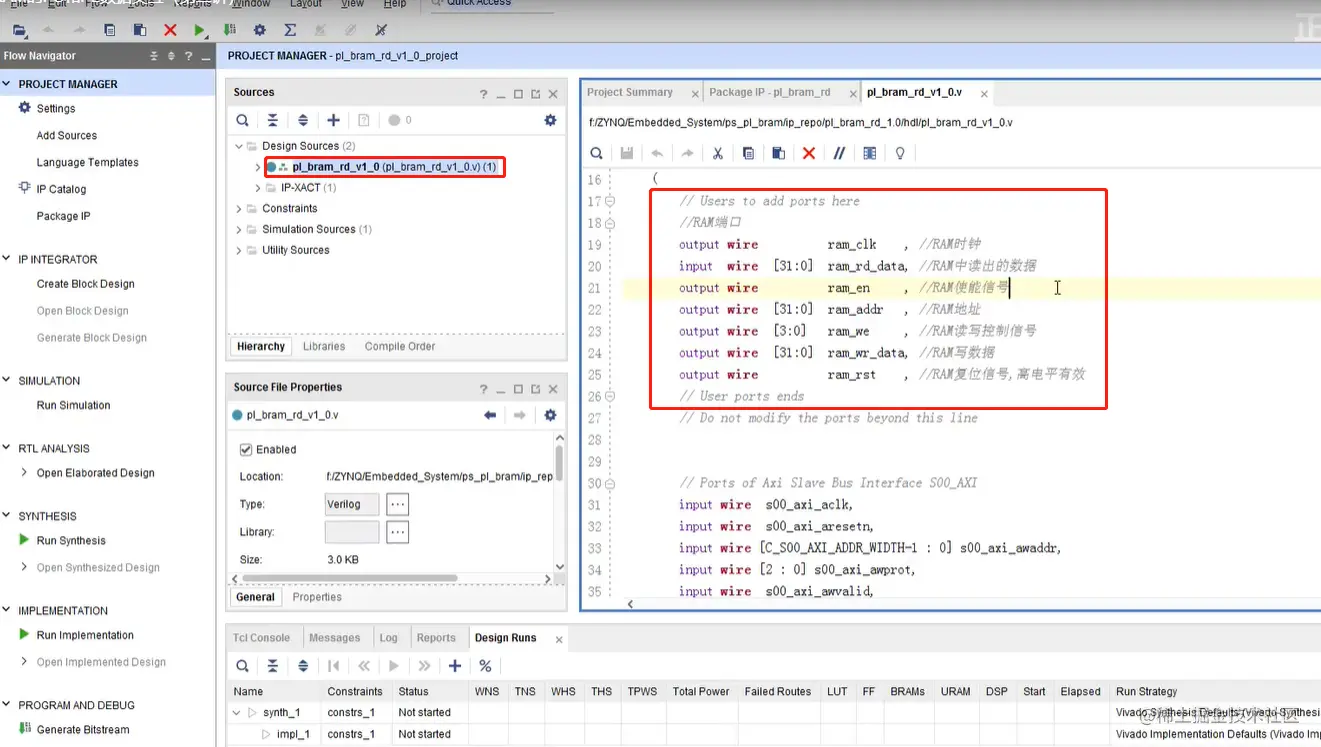Image resolution: width=1321 pixels, height=747 pixels.
Task: Collapse the RTL ANALYSIS section
Action: pyautogui.click(x=7, y=449)
